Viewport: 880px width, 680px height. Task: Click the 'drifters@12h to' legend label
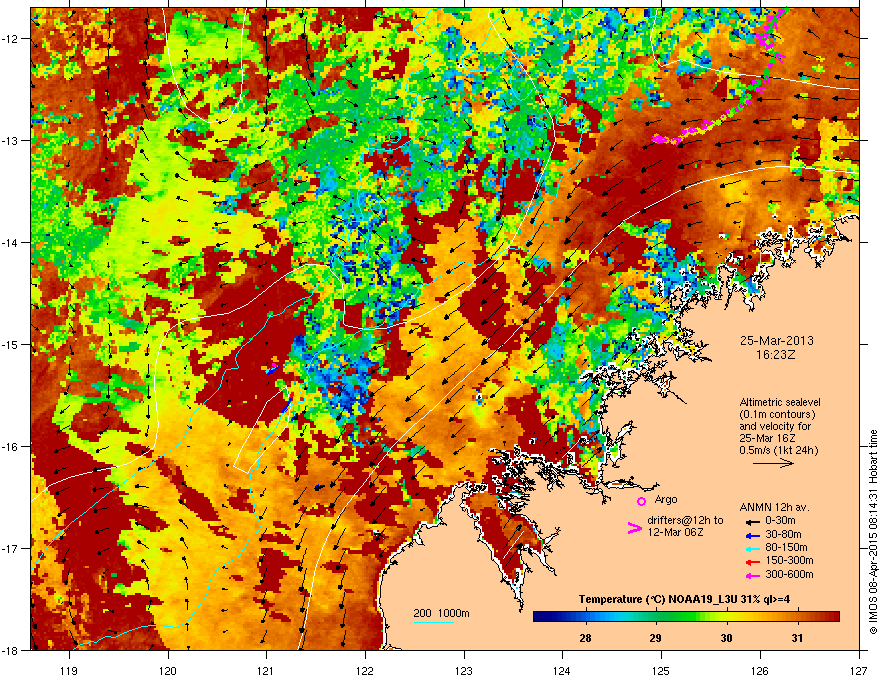[x=685, y=520]
